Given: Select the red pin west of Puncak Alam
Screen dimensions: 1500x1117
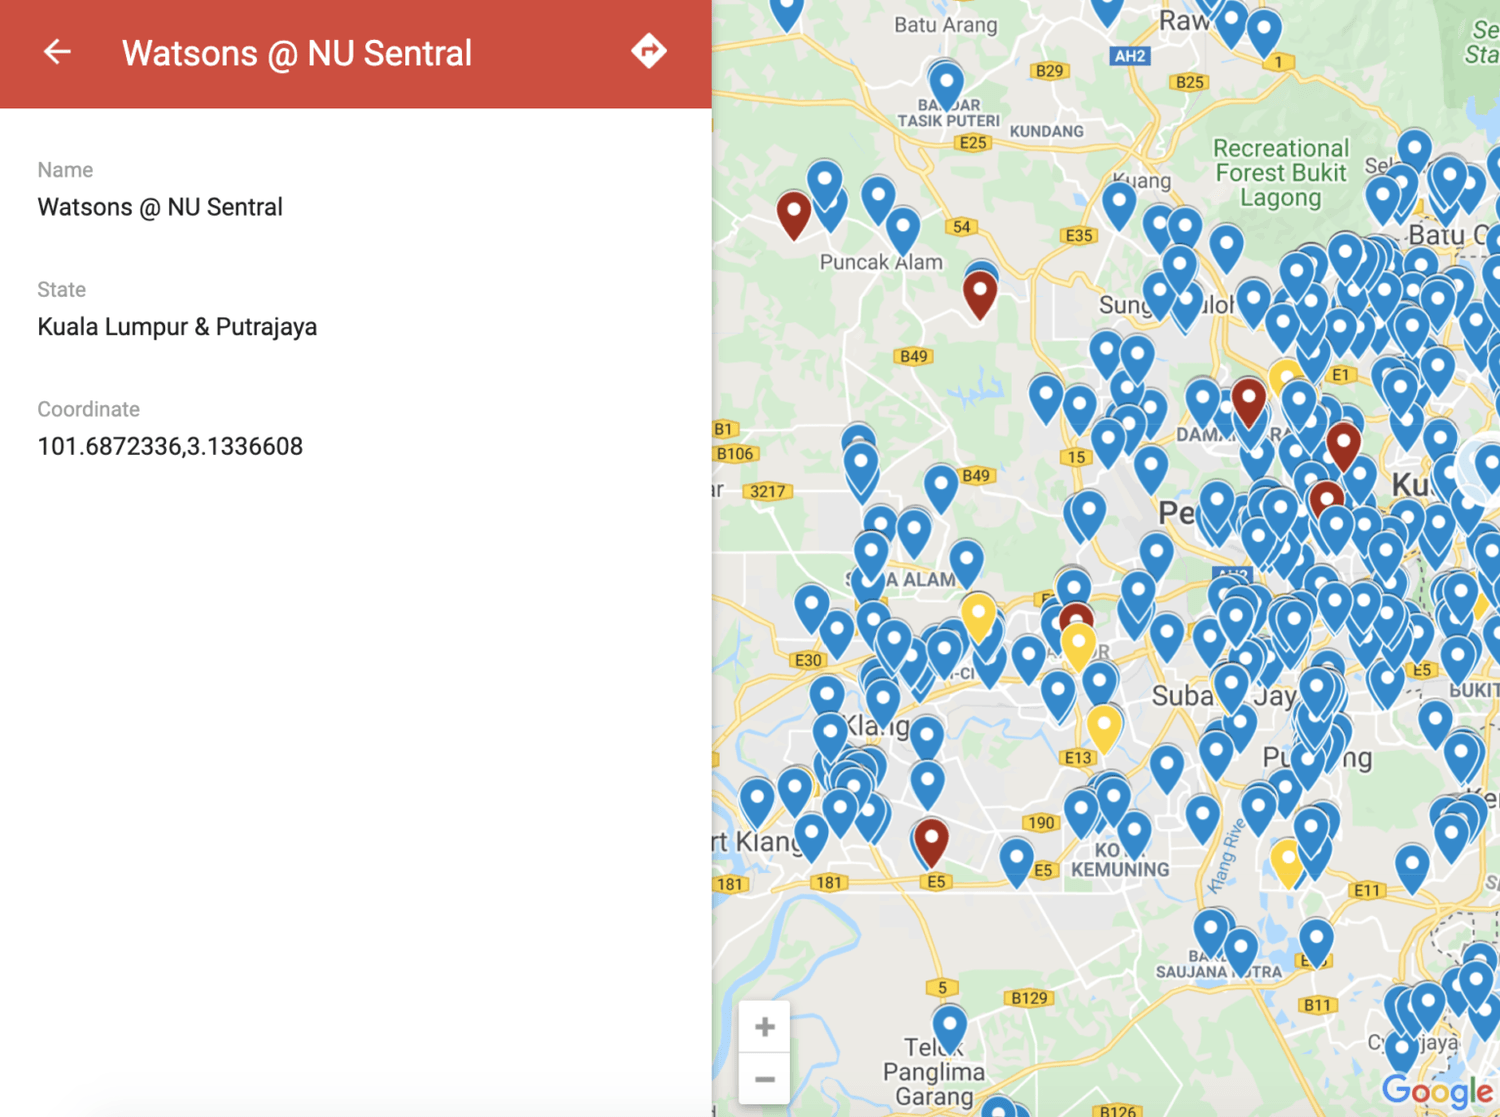Looking at the screenshot, I should [794, 215].
